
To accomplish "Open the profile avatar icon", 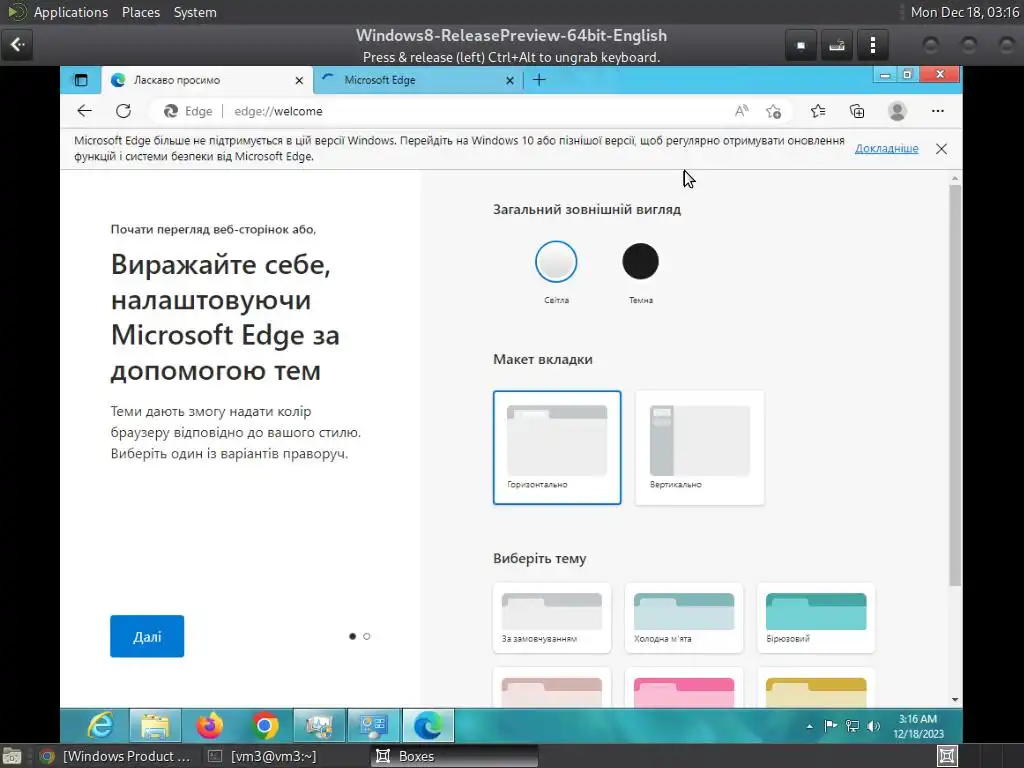I will click(x=897, y=111).
